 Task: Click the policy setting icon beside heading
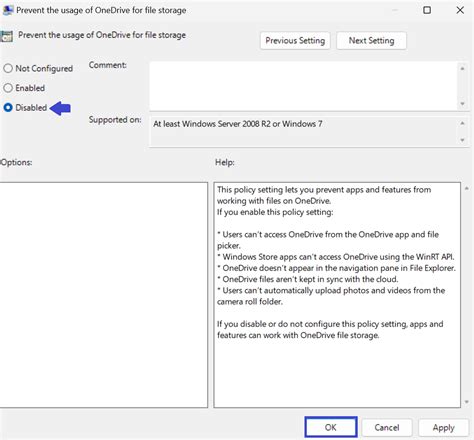click(7, 36)
